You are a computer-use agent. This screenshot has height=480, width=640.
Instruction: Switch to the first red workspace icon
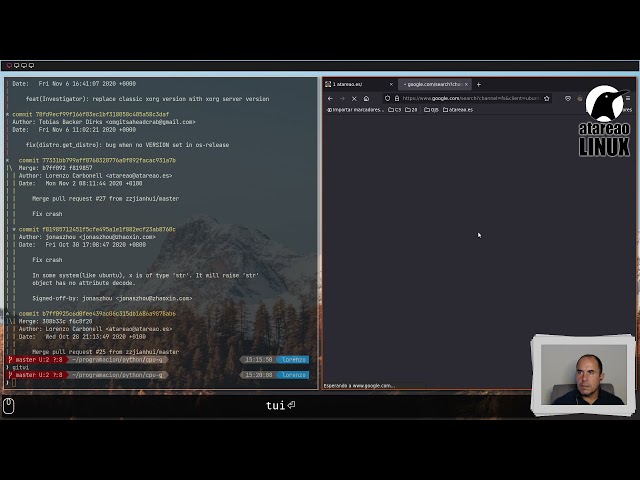(9, 65)
